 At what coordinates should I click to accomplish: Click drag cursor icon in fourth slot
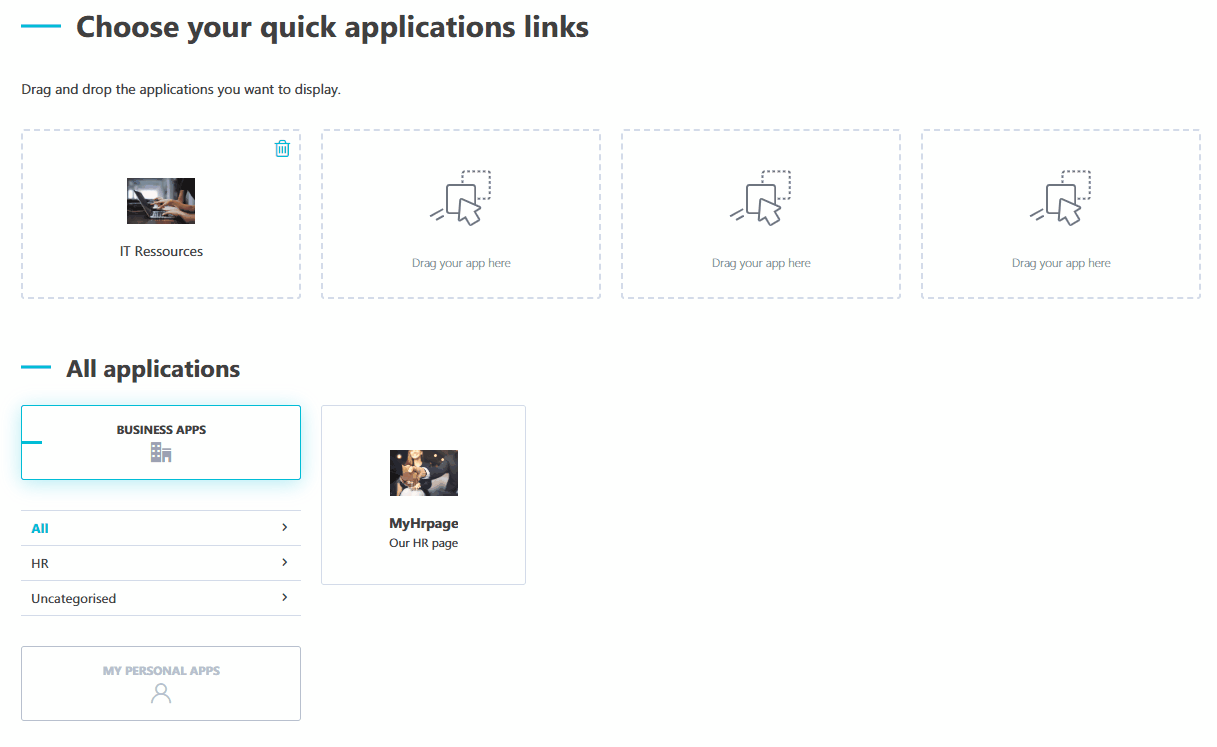[1061, 198]
